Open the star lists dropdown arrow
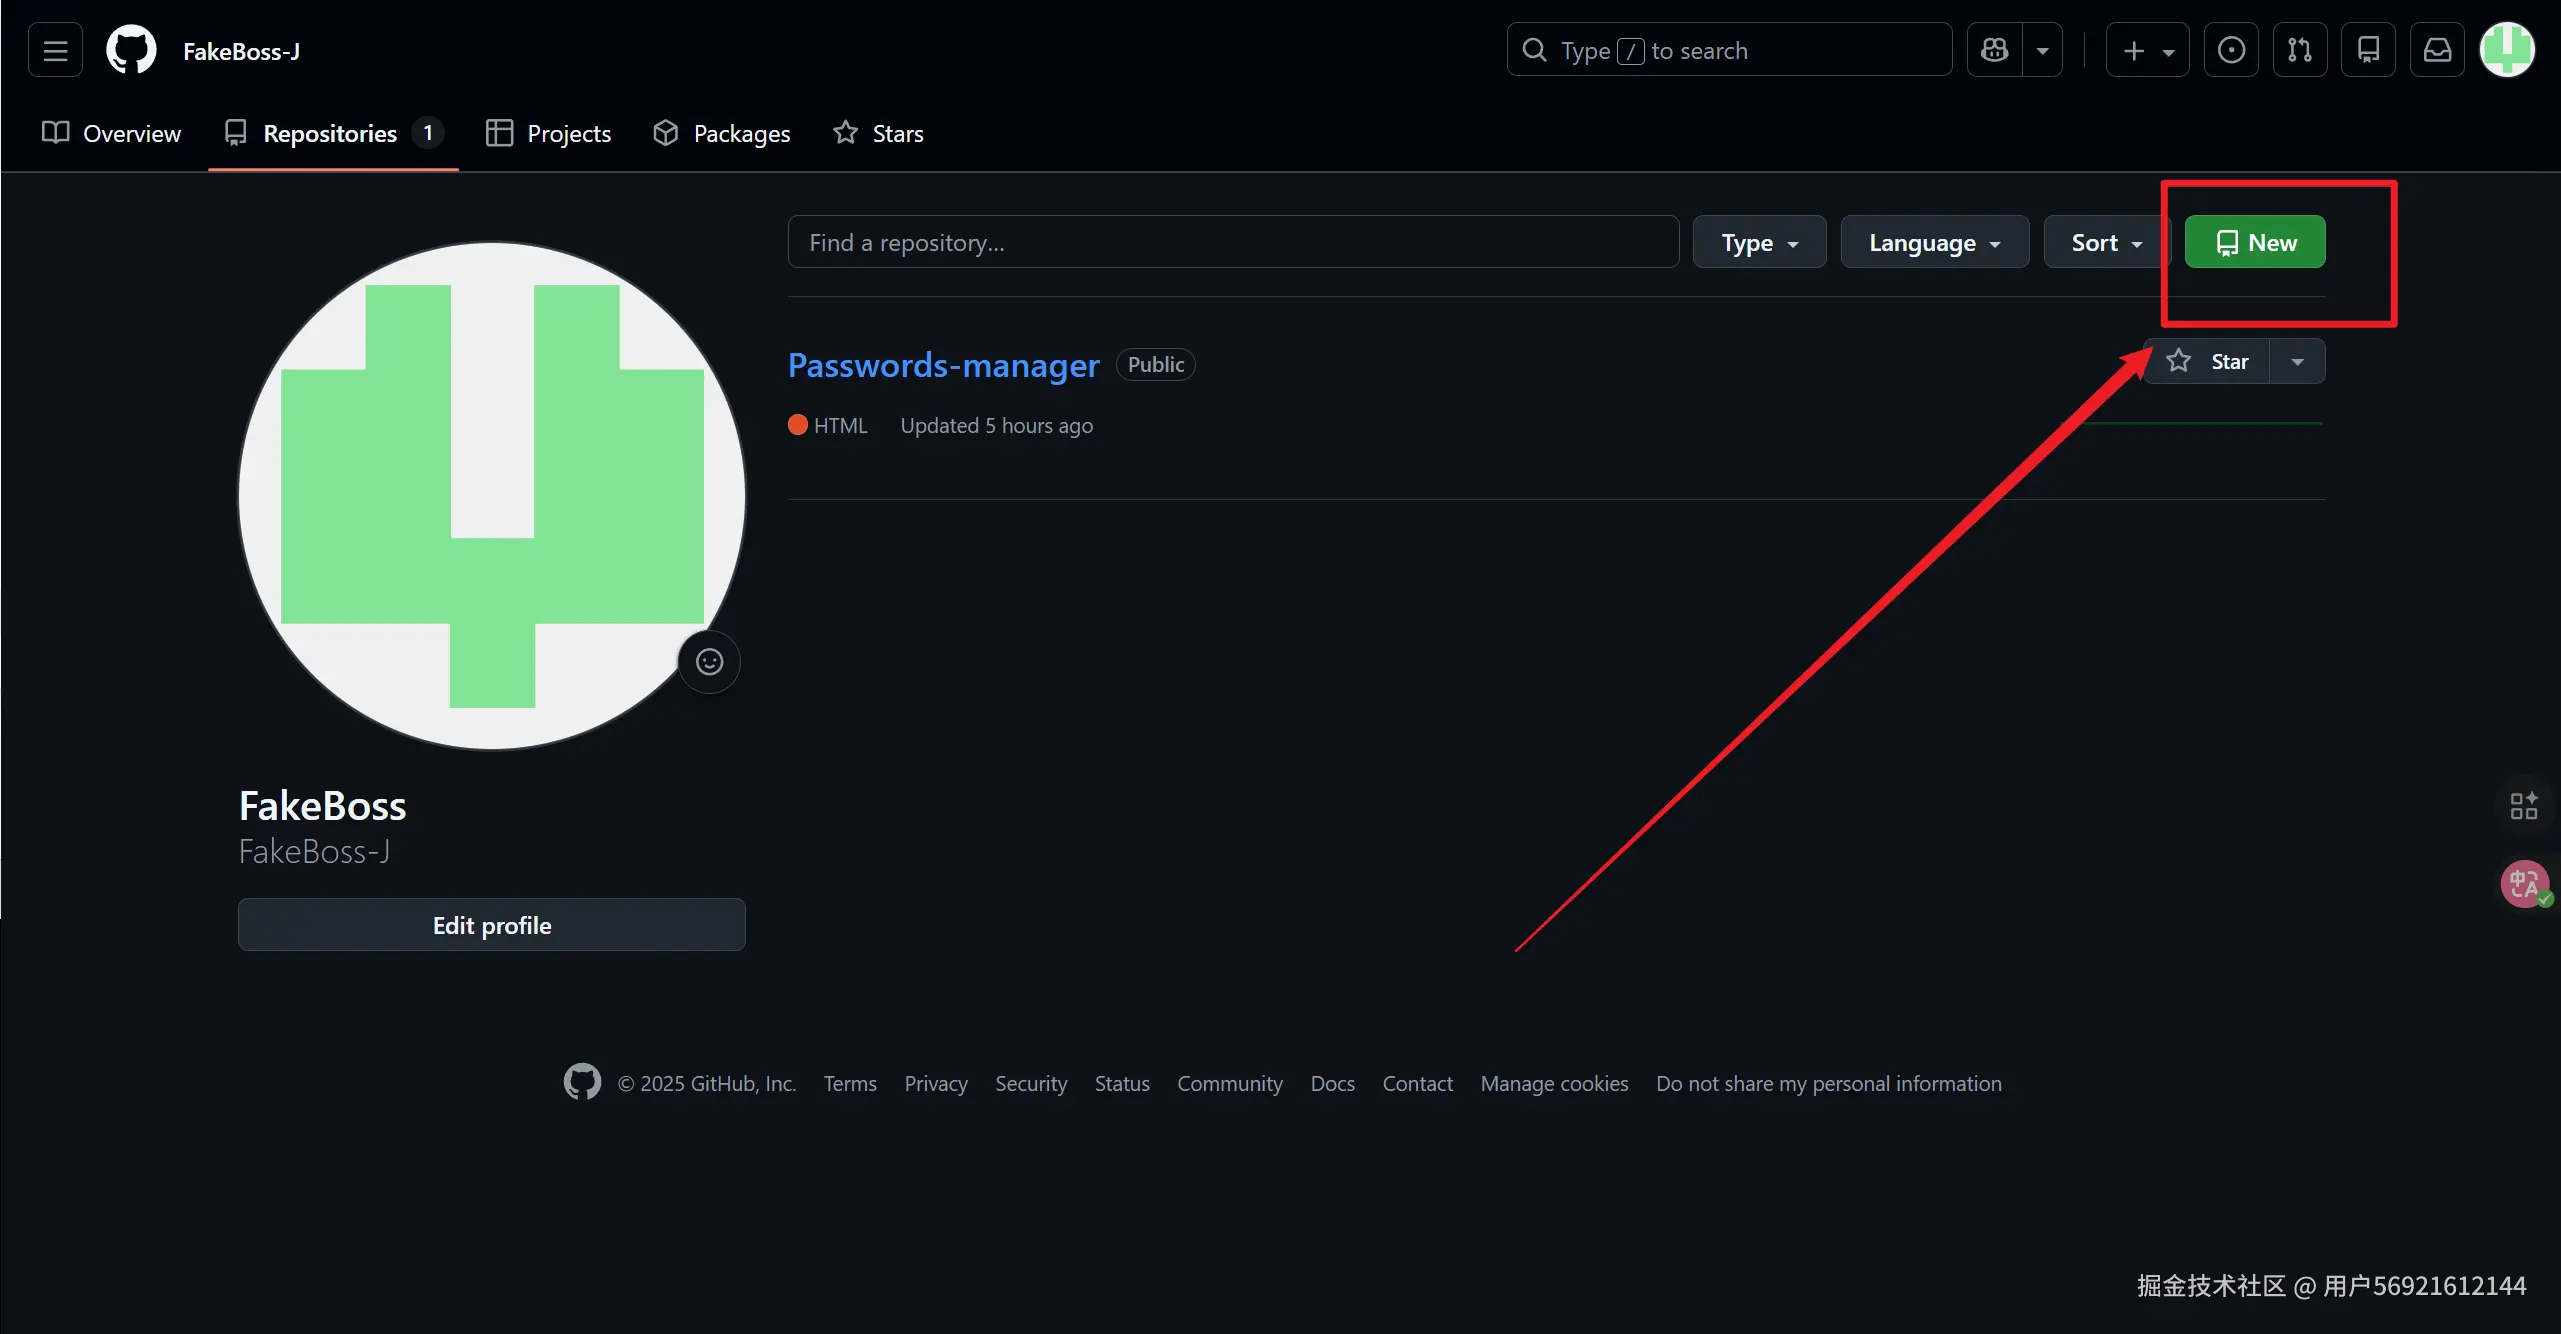Screen dimensions: 2561x1334 coord(2298,362)
